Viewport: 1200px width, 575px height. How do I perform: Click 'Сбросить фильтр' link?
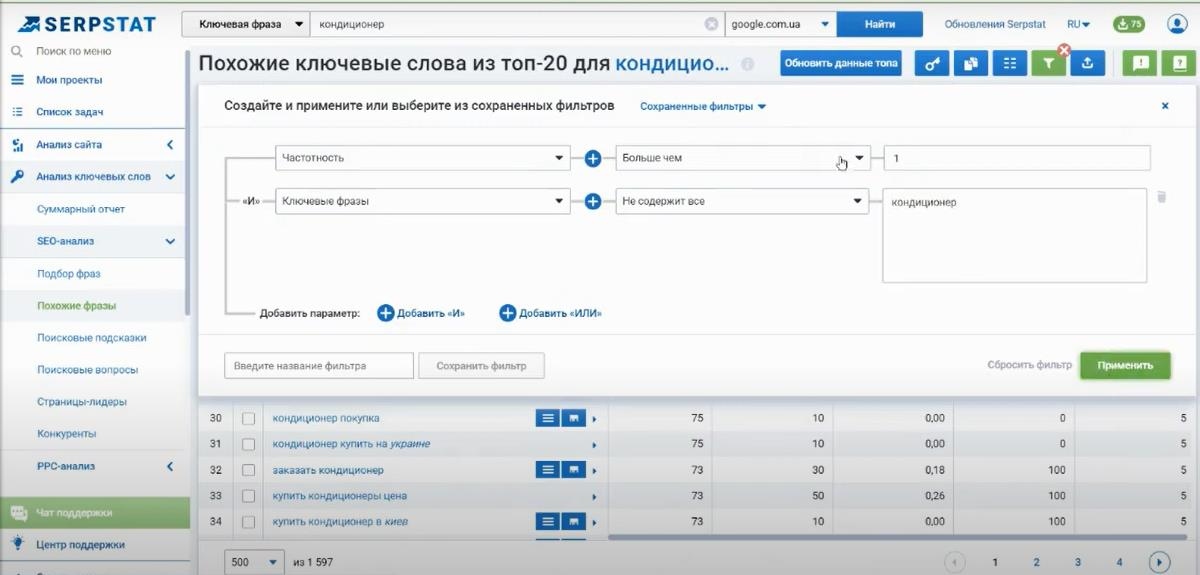1029,365
